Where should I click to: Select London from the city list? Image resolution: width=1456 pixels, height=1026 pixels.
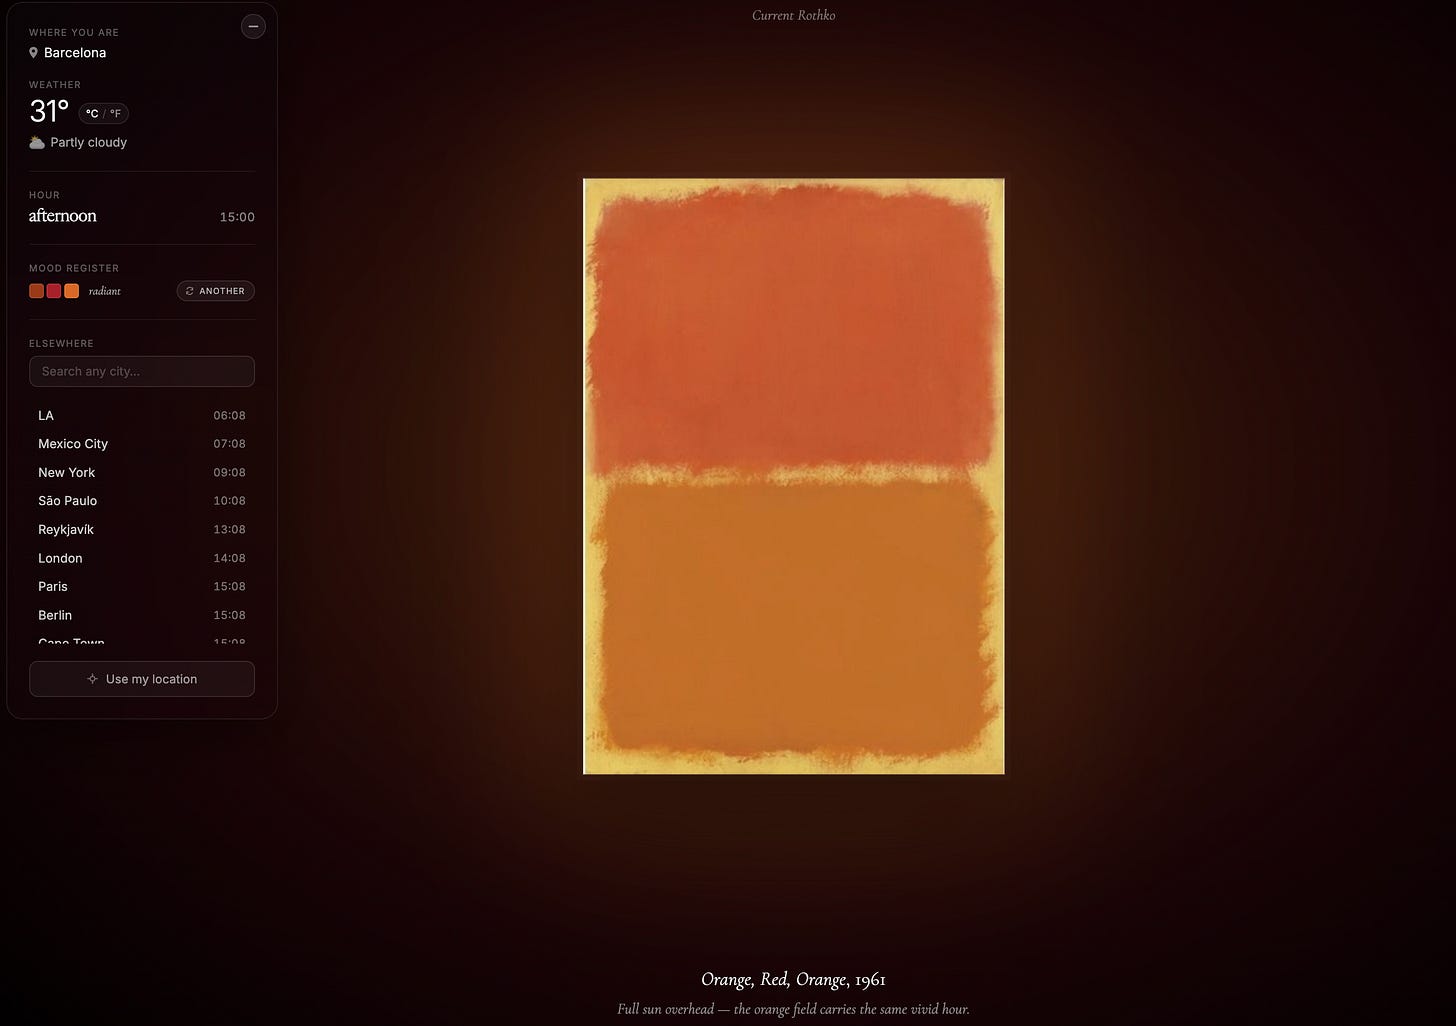[142, 558]
